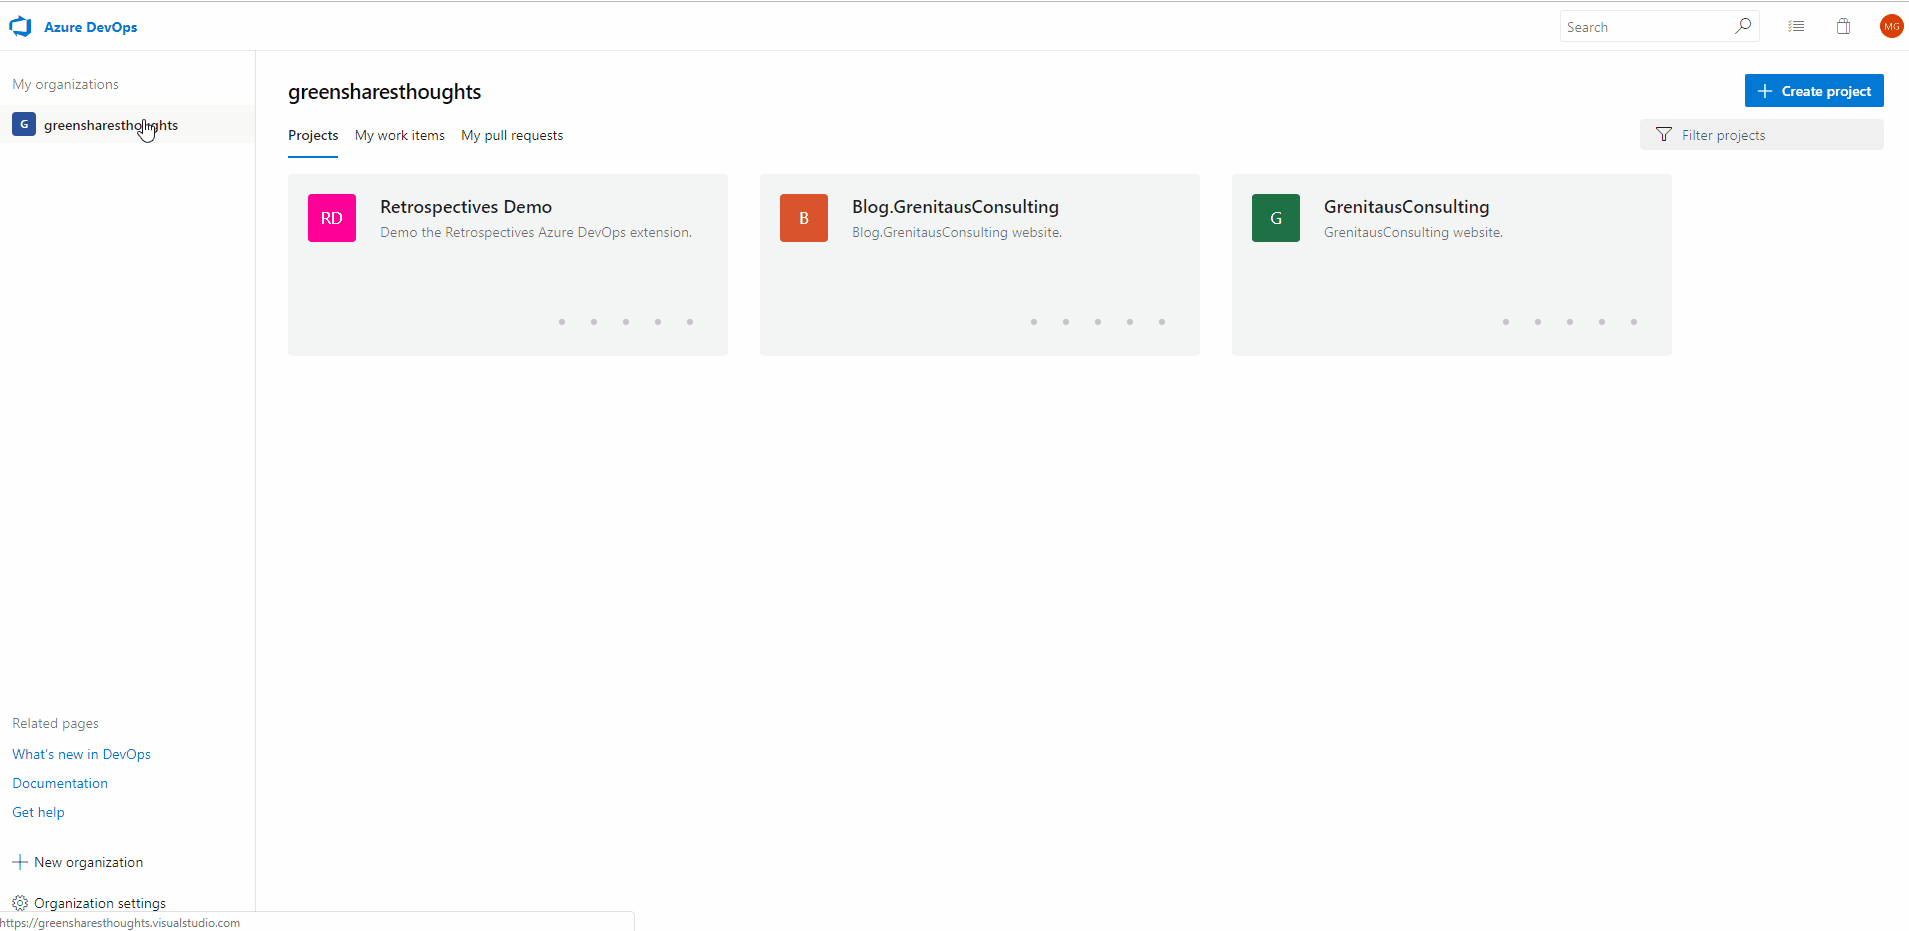Open the Retrospectives Demo project title
1909x931 pixels.
click(466, 207)
